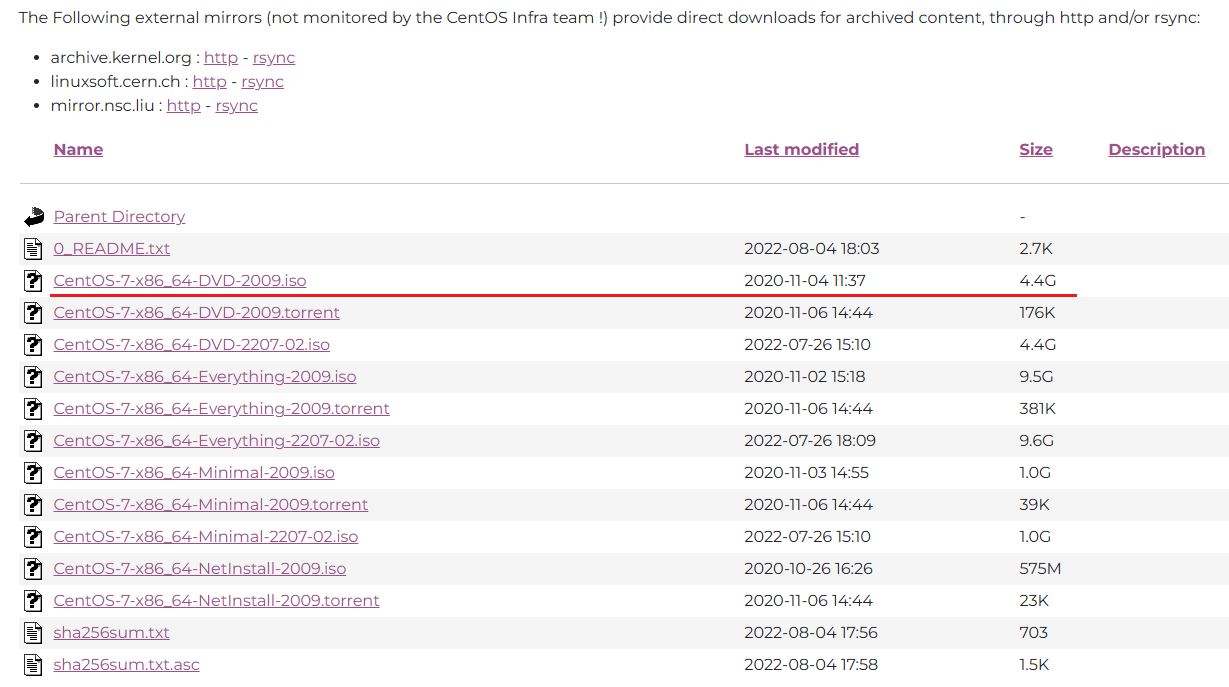Screen dimensions: 1229x687
Task: Download CentOS-7-x86_64-DVD-2207-02.iso
Action: (x=192, y=344)
